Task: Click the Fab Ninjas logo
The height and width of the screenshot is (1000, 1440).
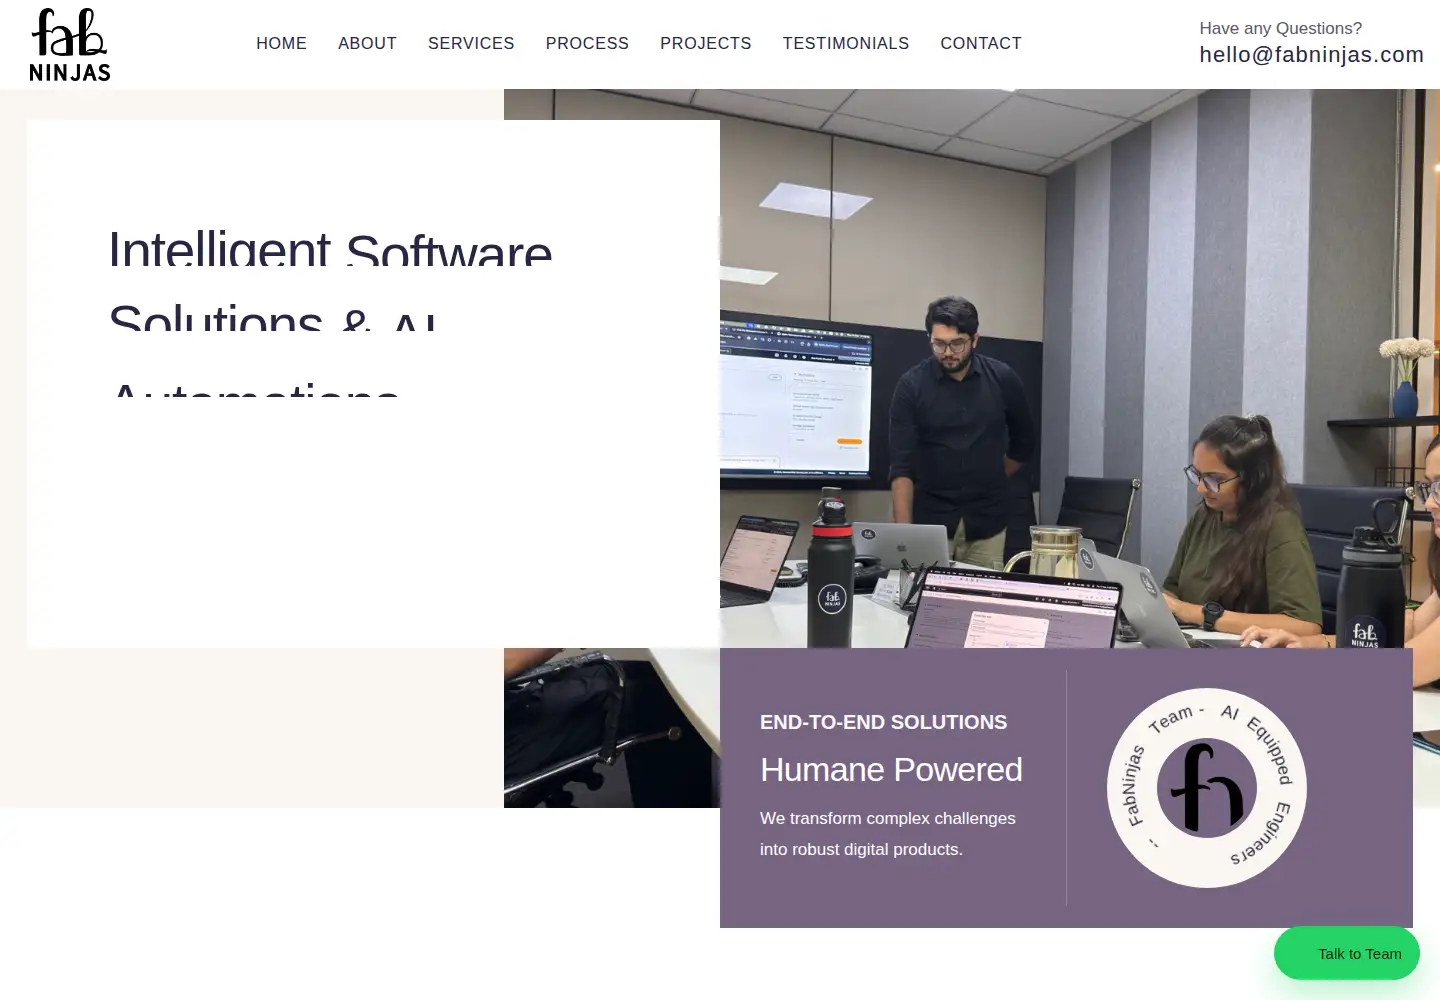Action: tap(70, 45)
